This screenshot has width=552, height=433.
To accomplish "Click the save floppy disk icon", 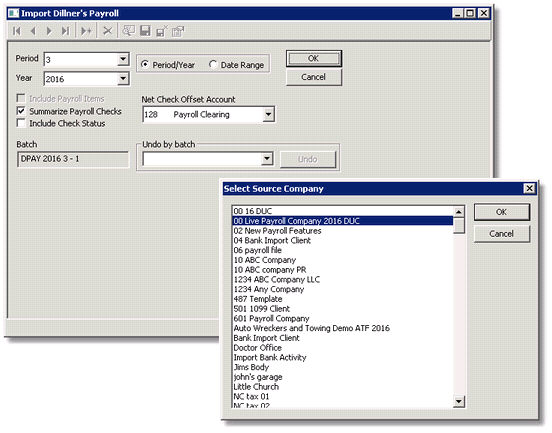I will pyautogui.click(x=145, y=31).
